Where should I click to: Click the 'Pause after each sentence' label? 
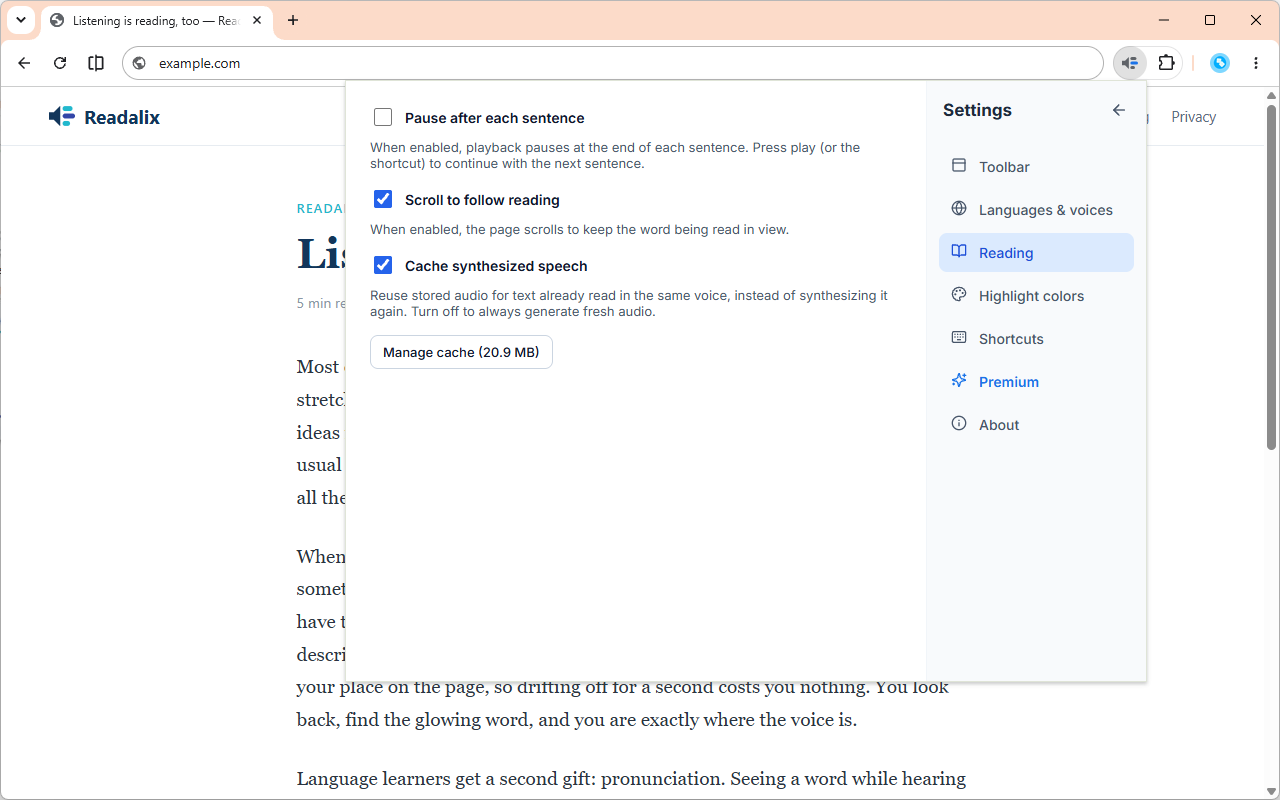click(x=494, y=118)
